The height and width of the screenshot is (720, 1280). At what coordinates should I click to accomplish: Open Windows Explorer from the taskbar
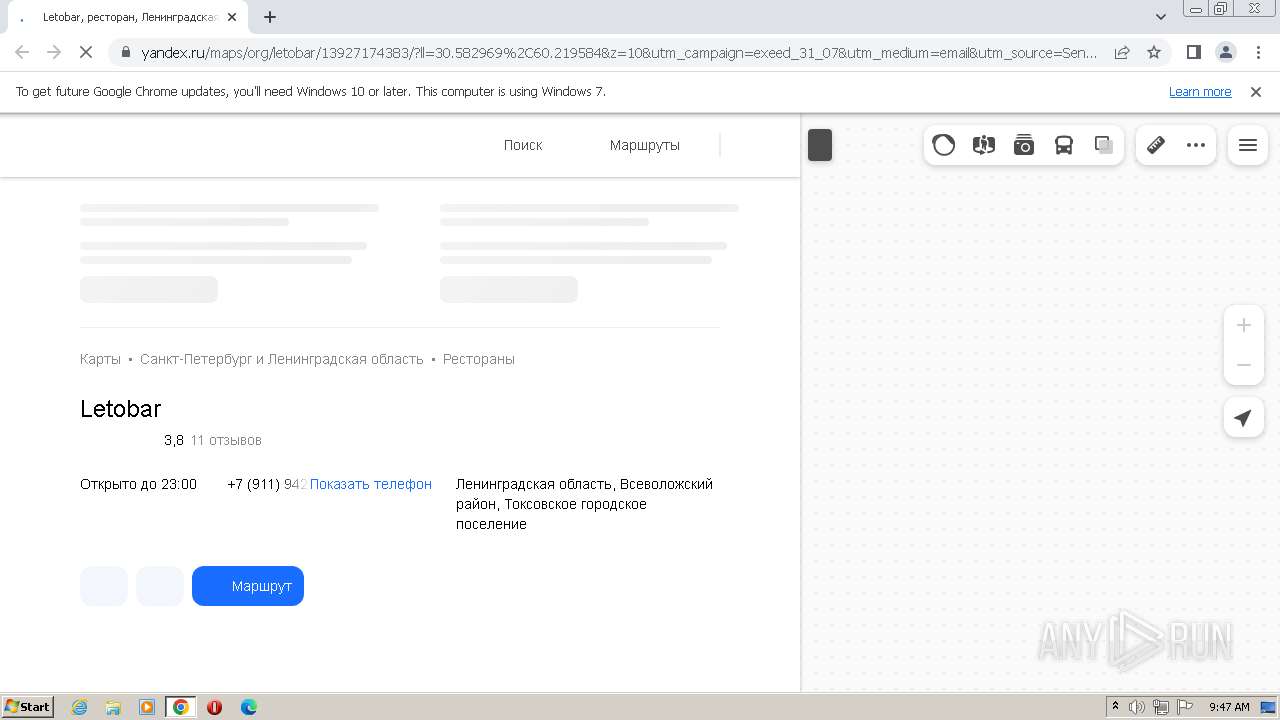pyautogui.click(x=113, y=707)
